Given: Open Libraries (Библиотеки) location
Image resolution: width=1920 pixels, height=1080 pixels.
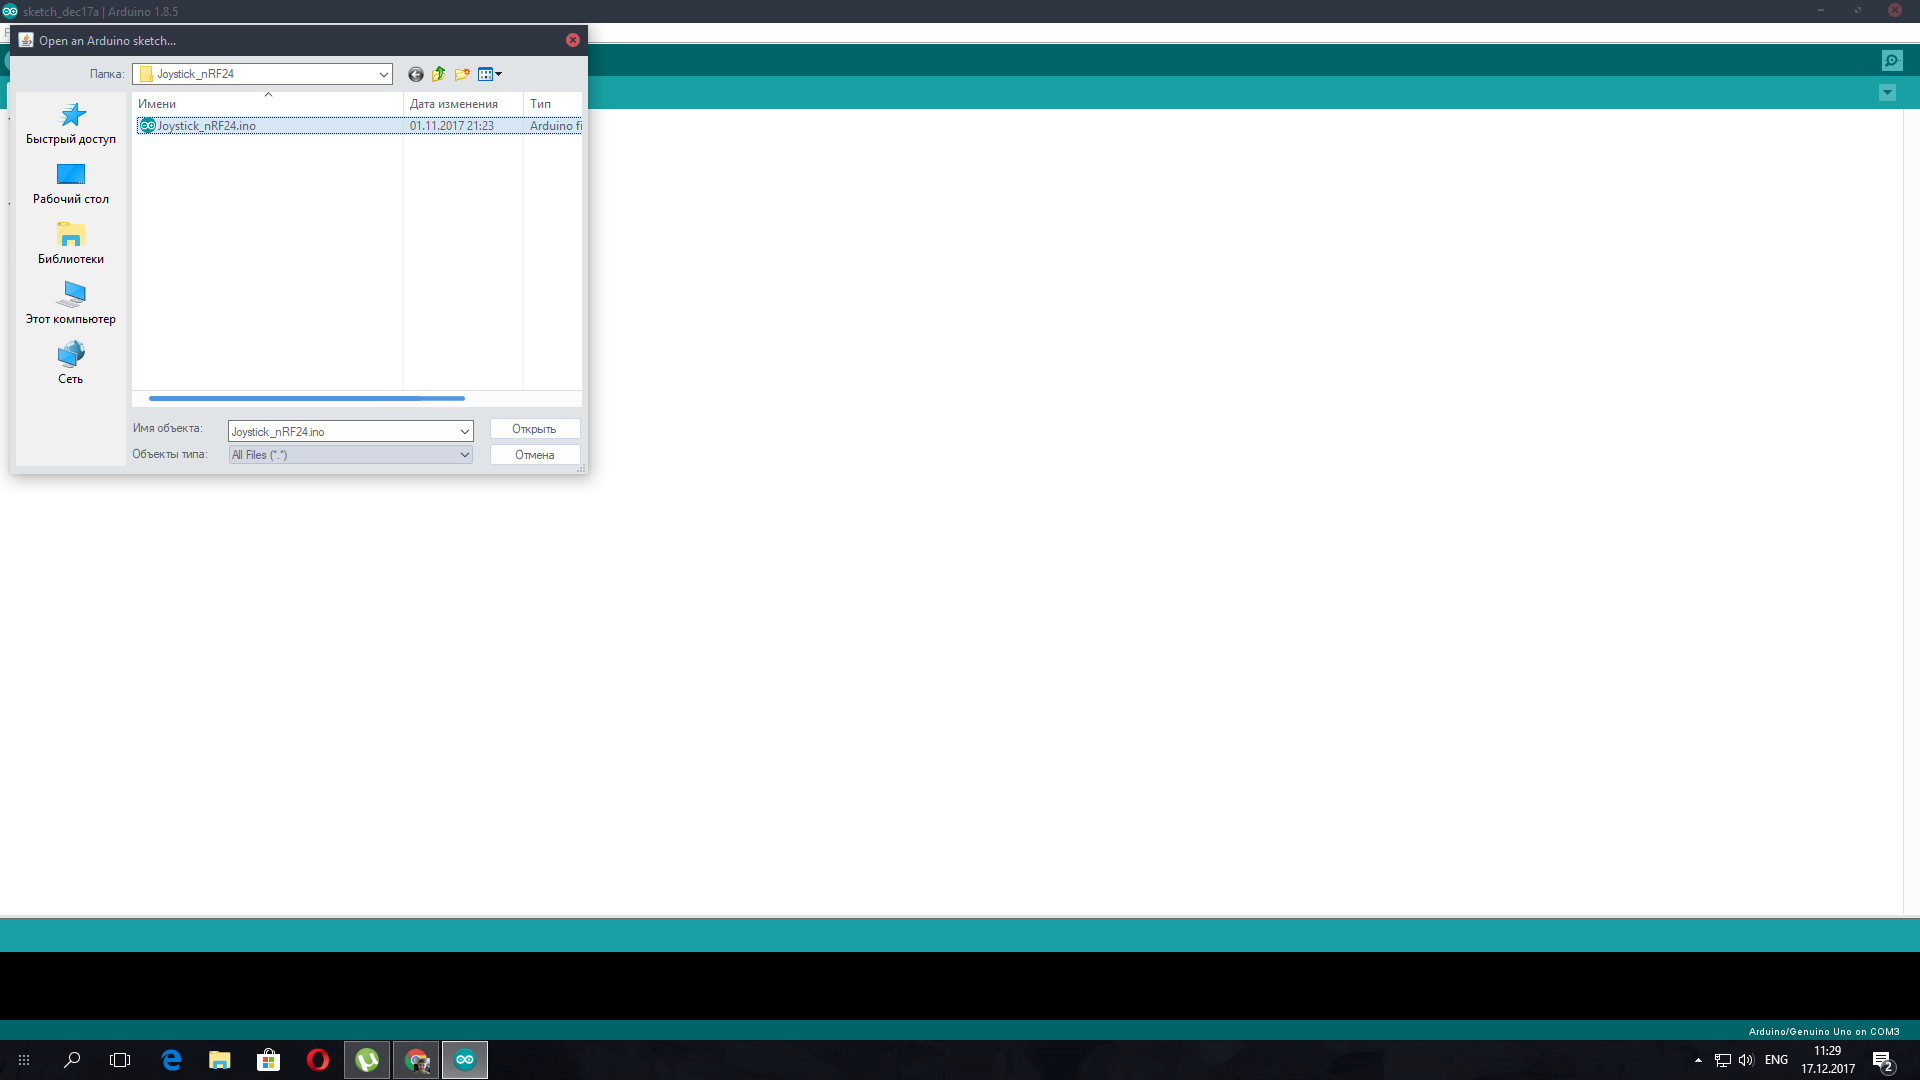Looking at the screenshot, I should 71,244.
